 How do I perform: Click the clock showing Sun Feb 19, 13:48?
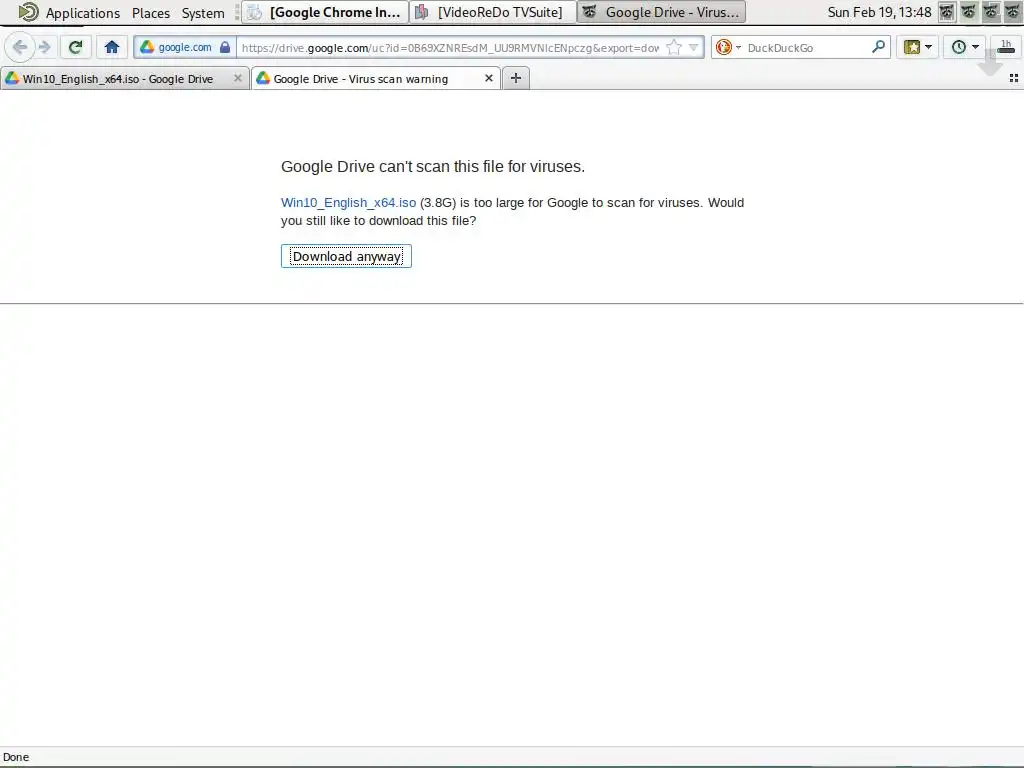pos(879,12)
